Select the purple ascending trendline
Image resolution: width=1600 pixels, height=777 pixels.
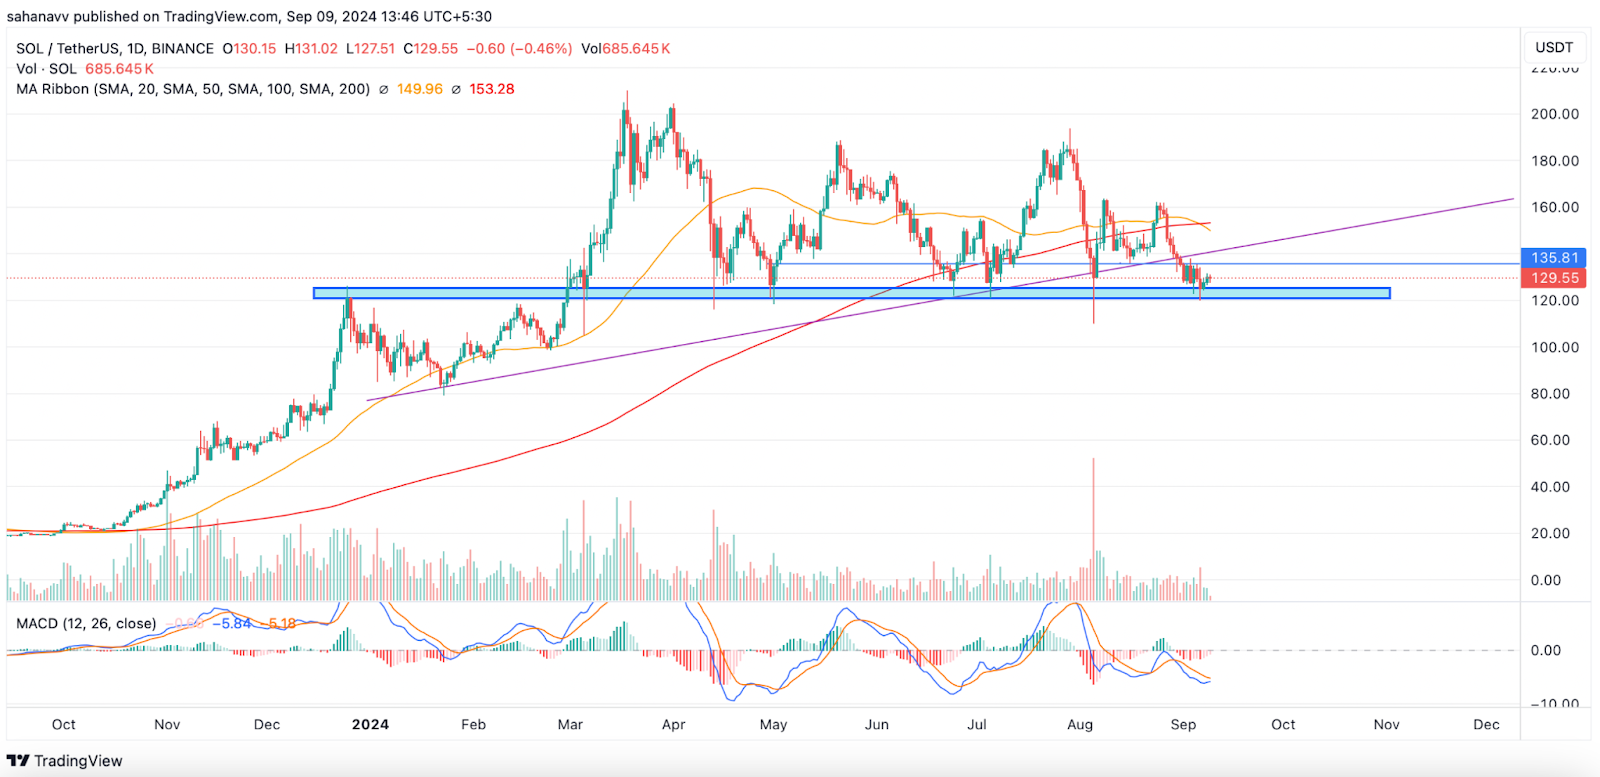click(940, 300)
